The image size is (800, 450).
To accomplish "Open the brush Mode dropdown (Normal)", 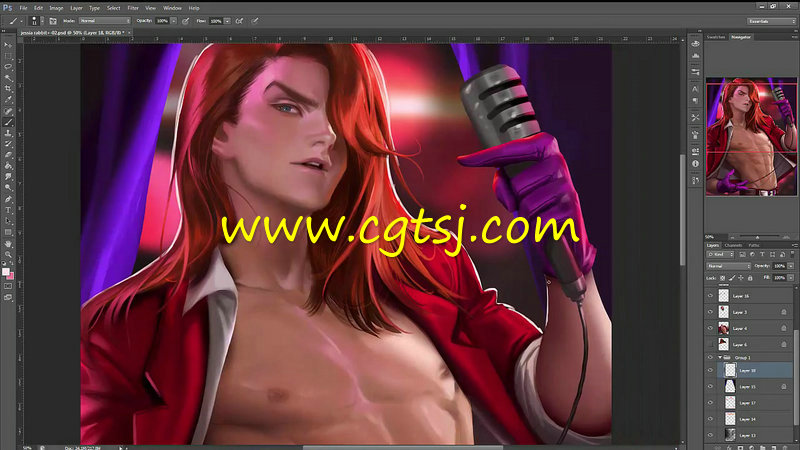I will click(x=105, y=21).
